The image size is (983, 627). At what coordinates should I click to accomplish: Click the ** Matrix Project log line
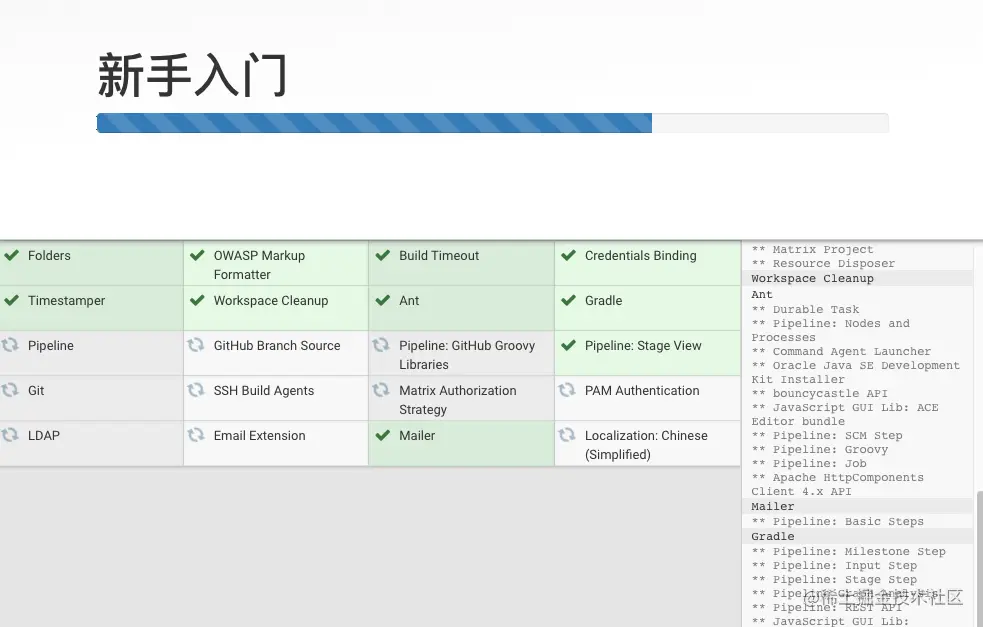coord(812,250)
